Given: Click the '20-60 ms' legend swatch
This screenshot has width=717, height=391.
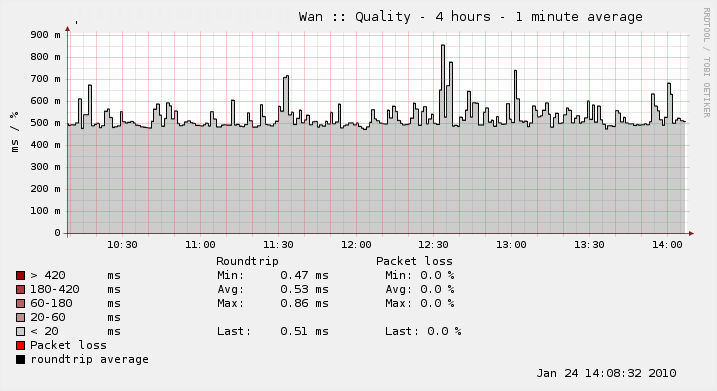Looking at the screenshot, I should pos(21,317).
